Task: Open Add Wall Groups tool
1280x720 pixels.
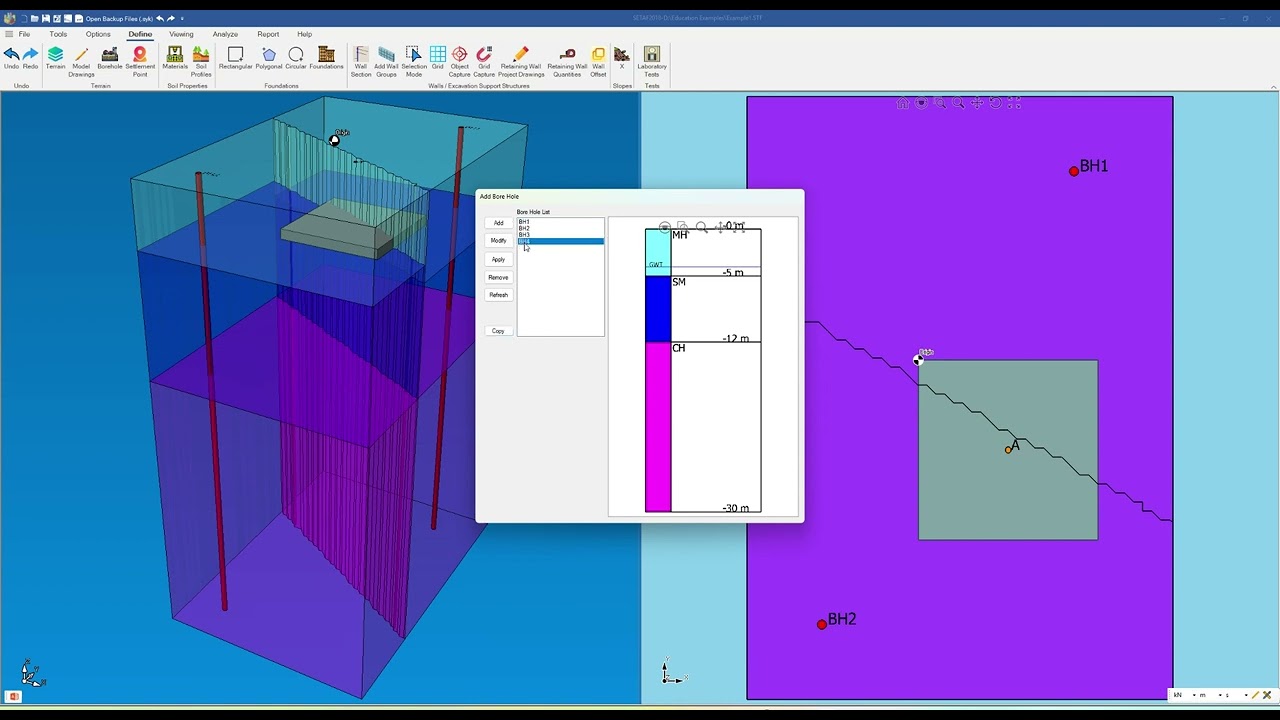Action: click(386, 62)
